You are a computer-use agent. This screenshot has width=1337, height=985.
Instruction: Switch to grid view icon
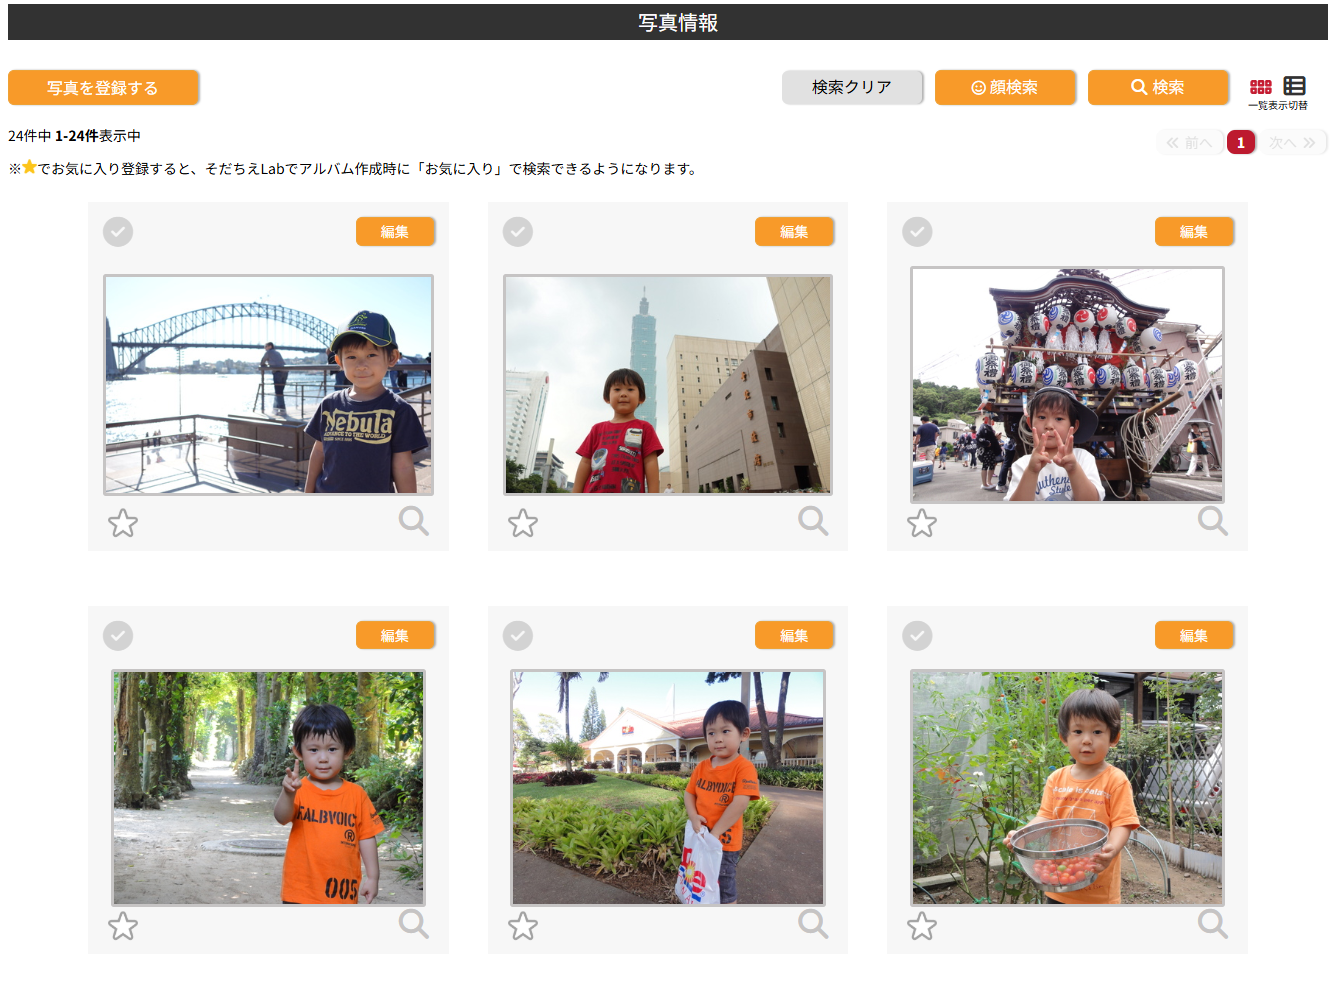[1261, 87]
